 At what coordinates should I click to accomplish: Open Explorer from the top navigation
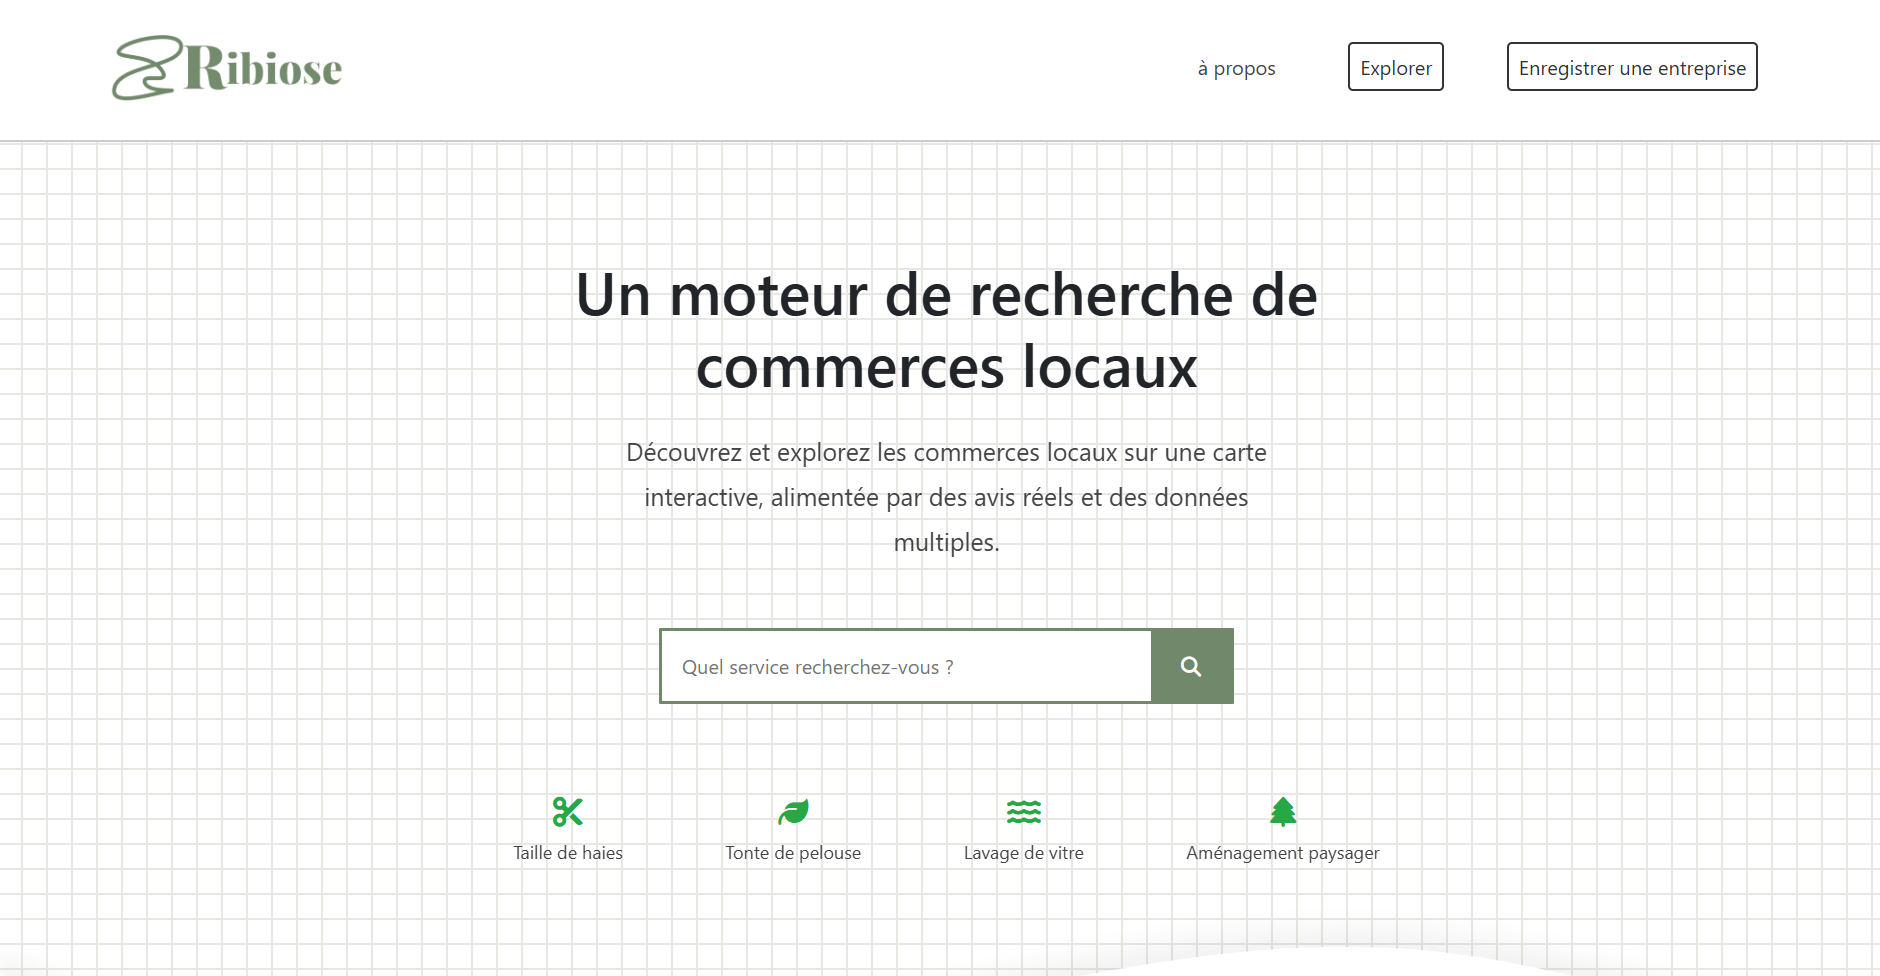pyautogui.click(x=1396, y=67)
